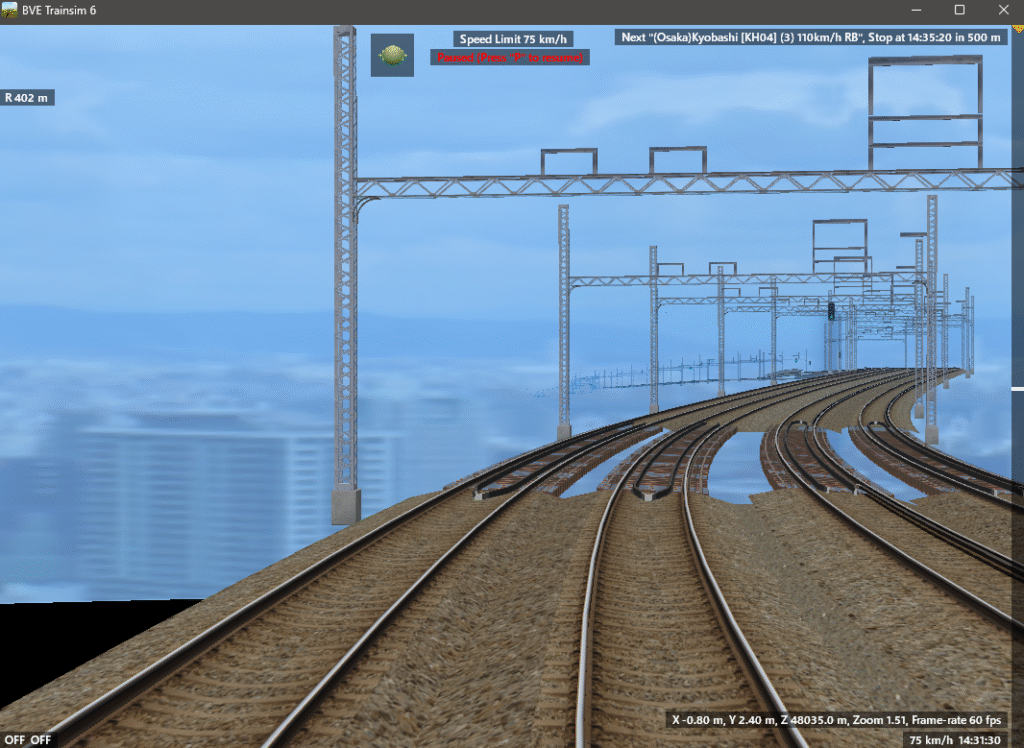Viewport: 1024px width, 748px height.
Task: Click the red Paused resume message
Action: [x=510, y=58]
